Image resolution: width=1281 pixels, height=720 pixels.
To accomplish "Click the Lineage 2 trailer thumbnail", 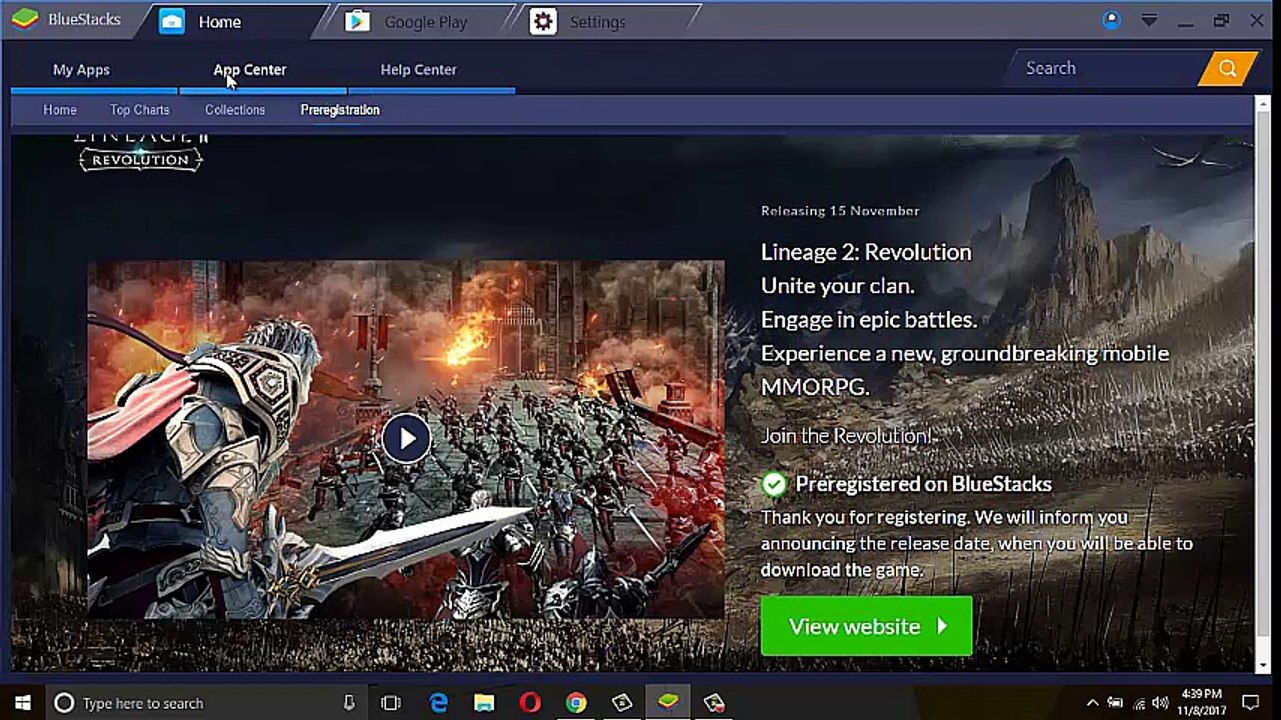I will 406,439.
